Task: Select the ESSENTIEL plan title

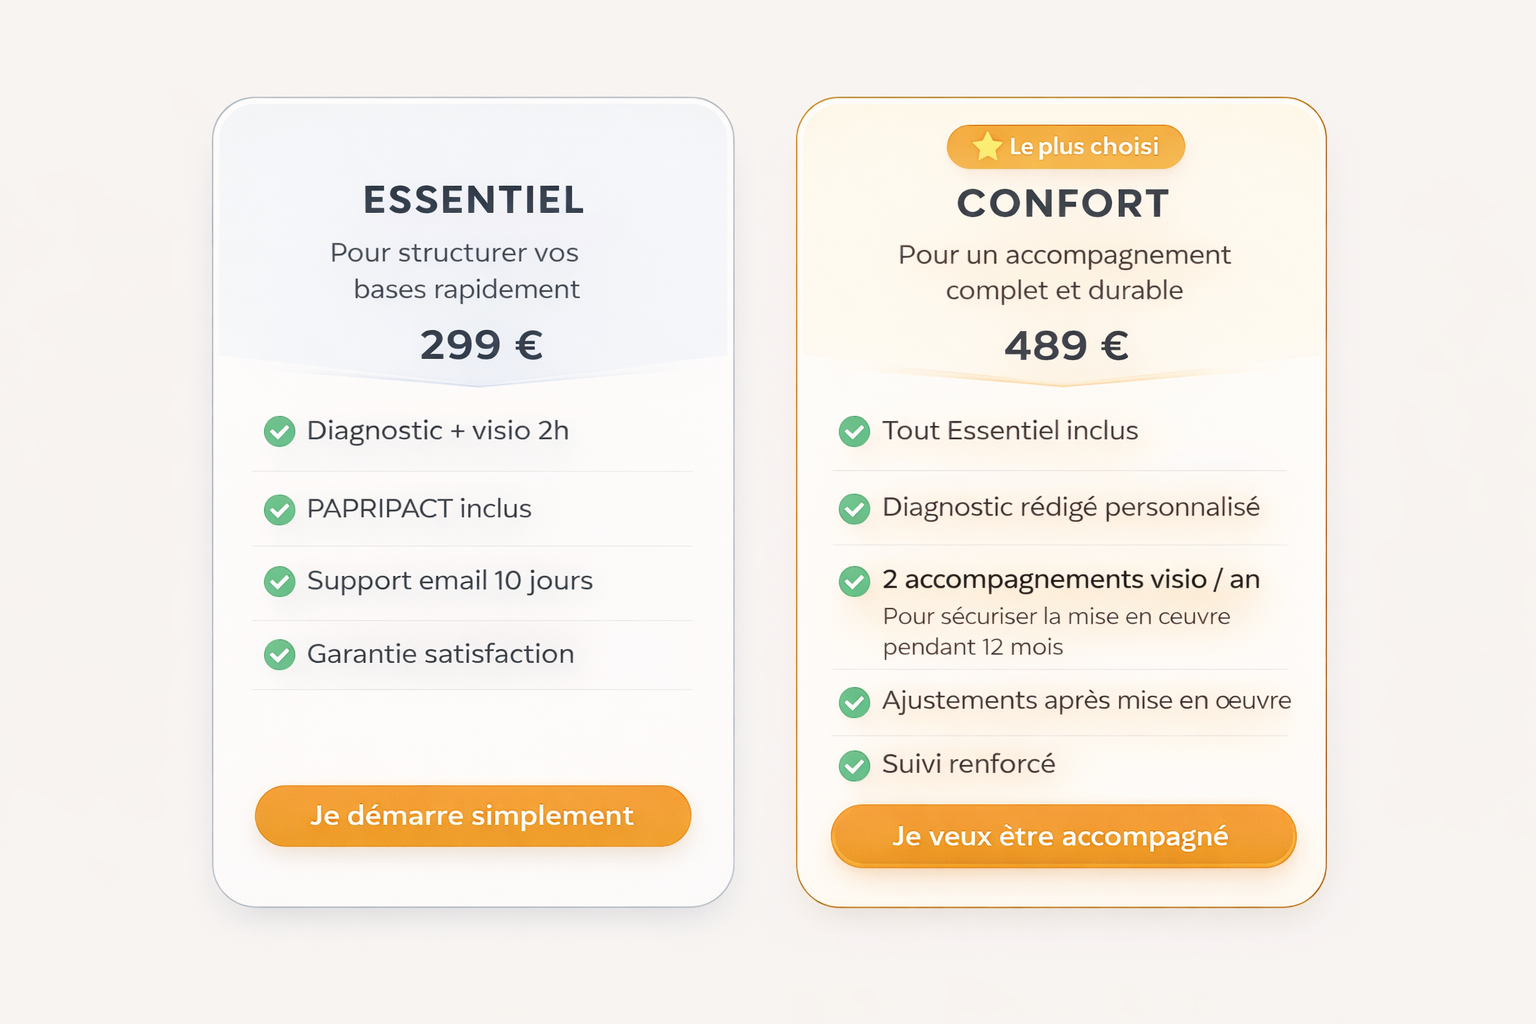Action: click(473, 200)
